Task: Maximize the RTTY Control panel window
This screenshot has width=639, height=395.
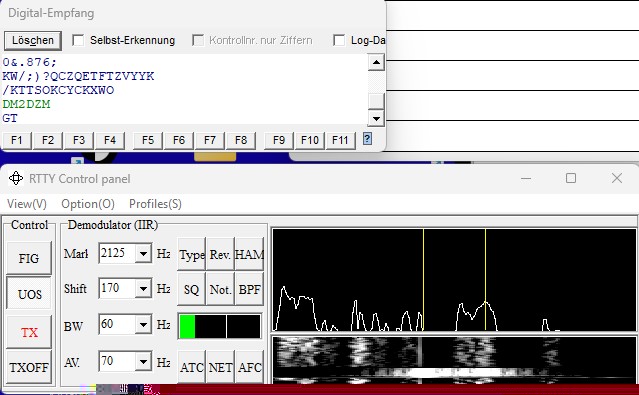Action: click(571, 178)
